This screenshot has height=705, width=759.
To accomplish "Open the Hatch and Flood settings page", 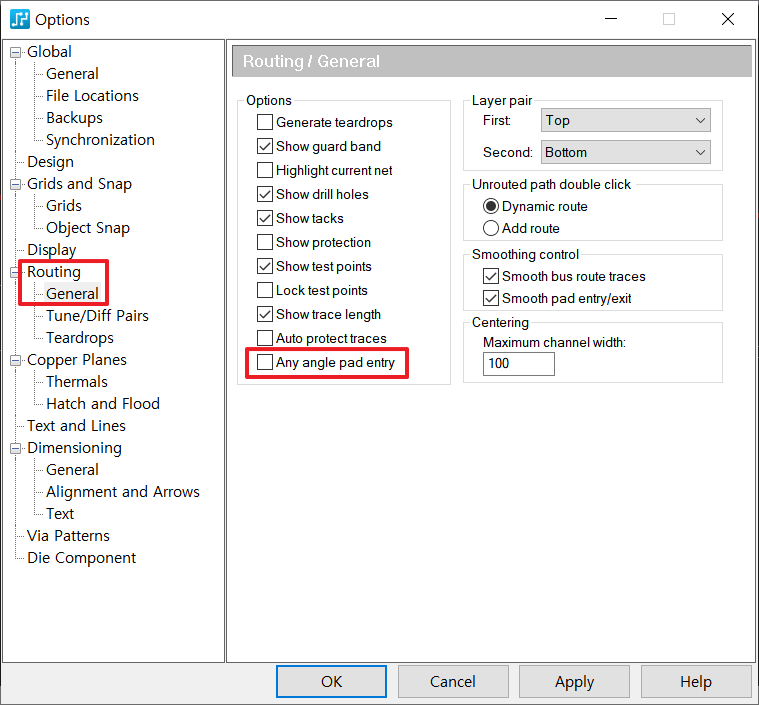I will tap(102, 404).
